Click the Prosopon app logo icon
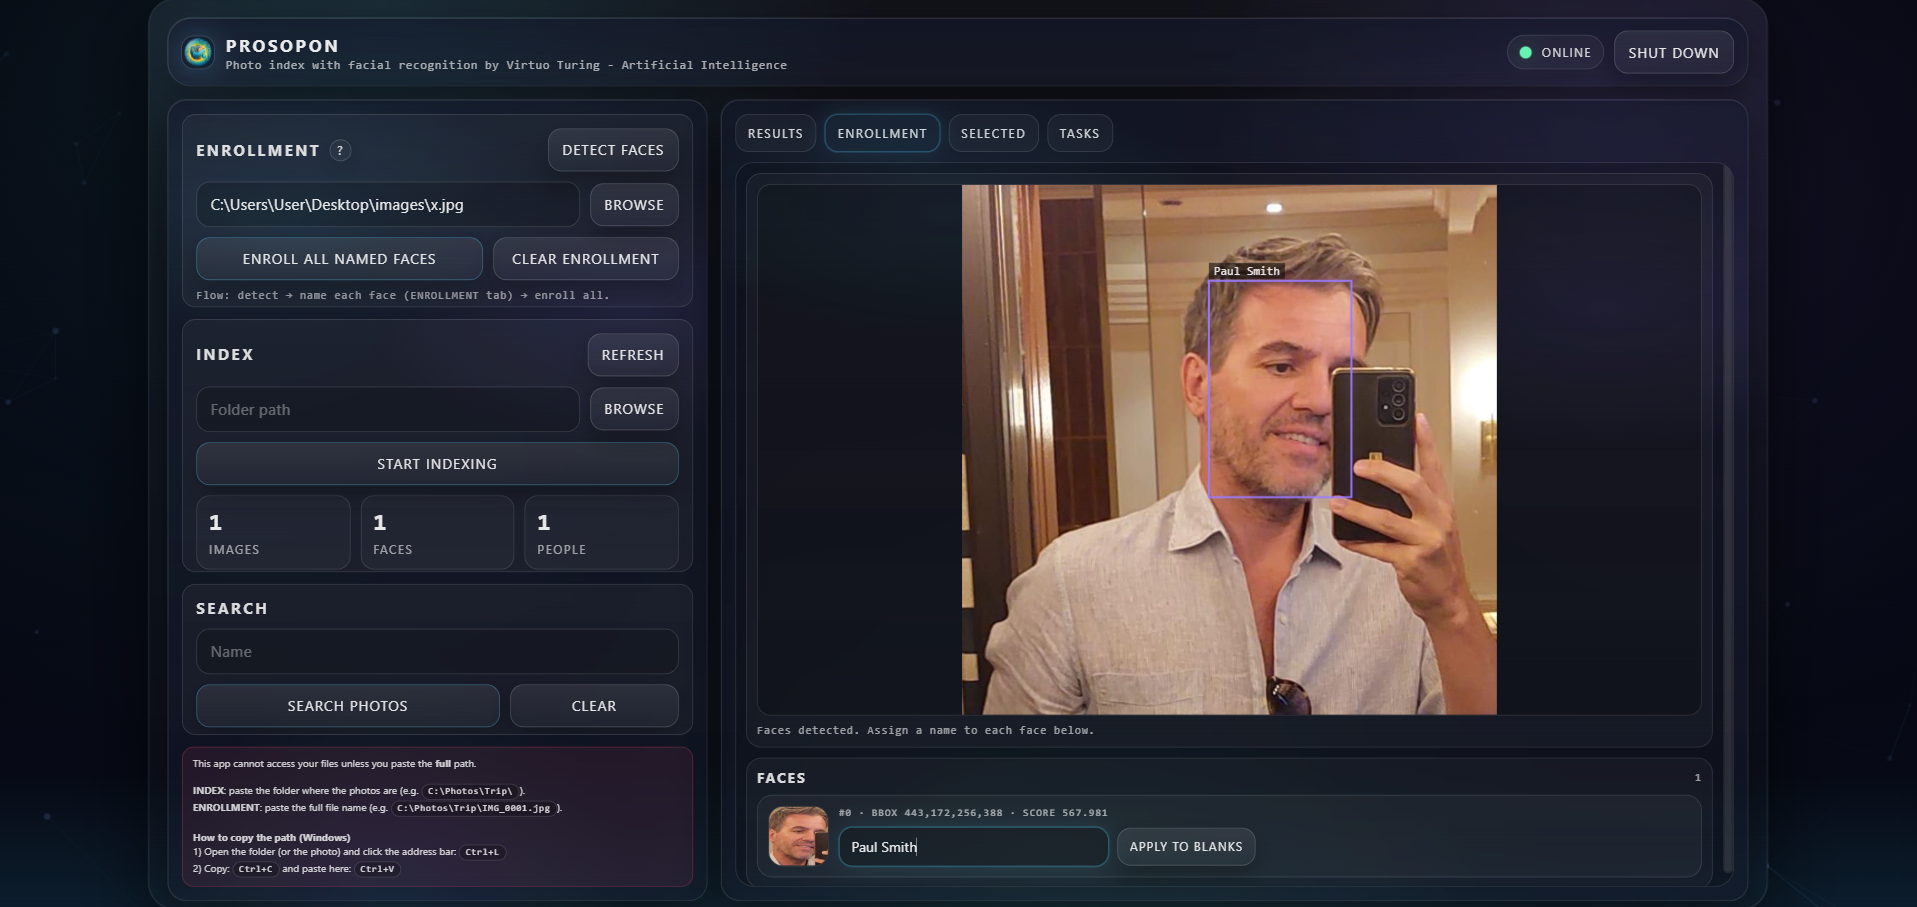This screenshot has width=1917, height=907. point(198,52)
